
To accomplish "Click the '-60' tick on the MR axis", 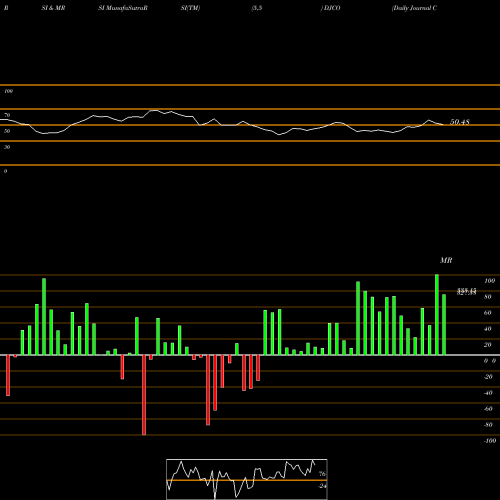I will tap(488, 409).
